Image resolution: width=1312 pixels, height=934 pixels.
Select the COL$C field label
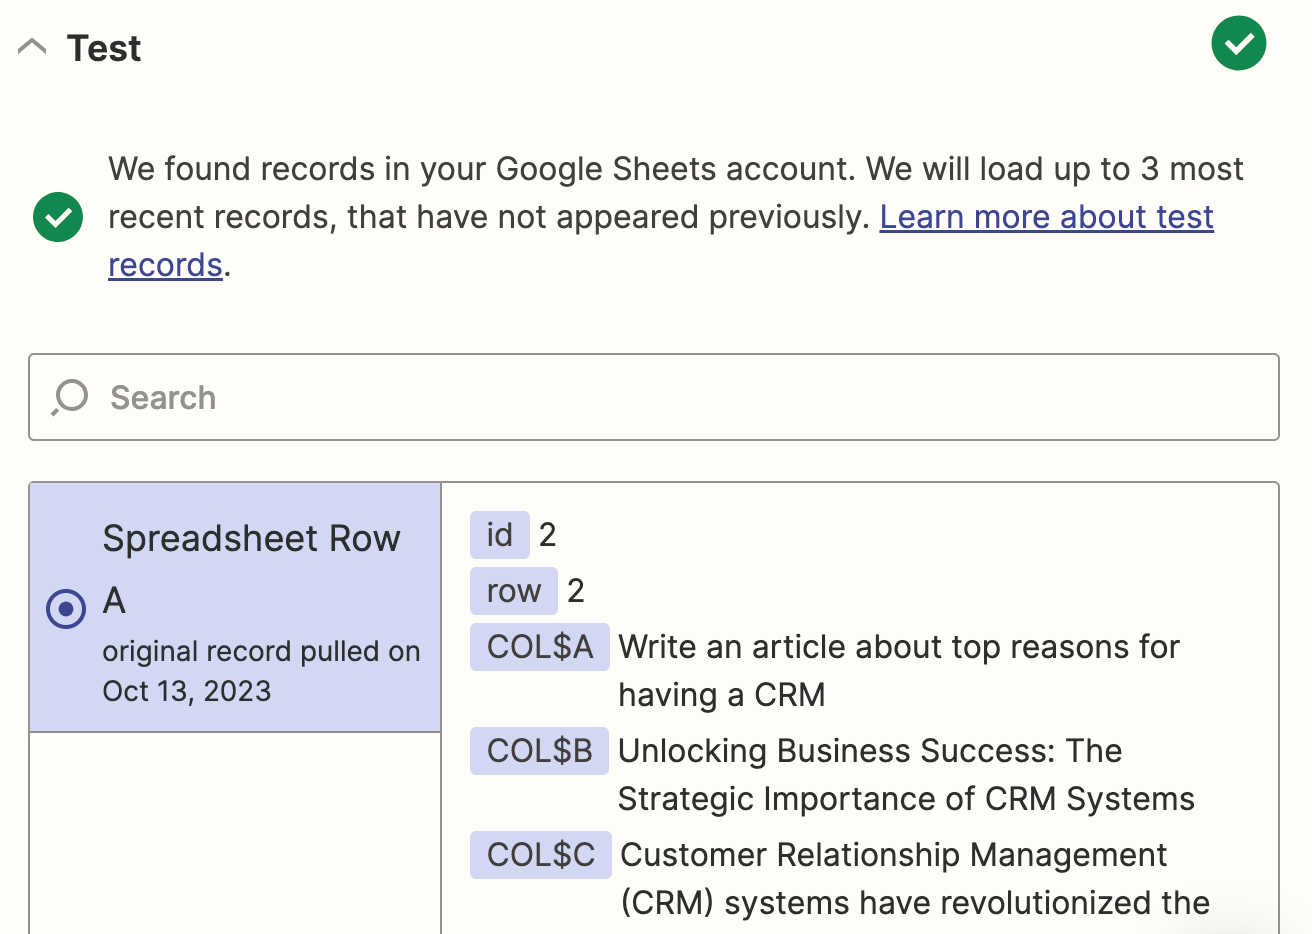pyautogui.click(x=540, y=855)
